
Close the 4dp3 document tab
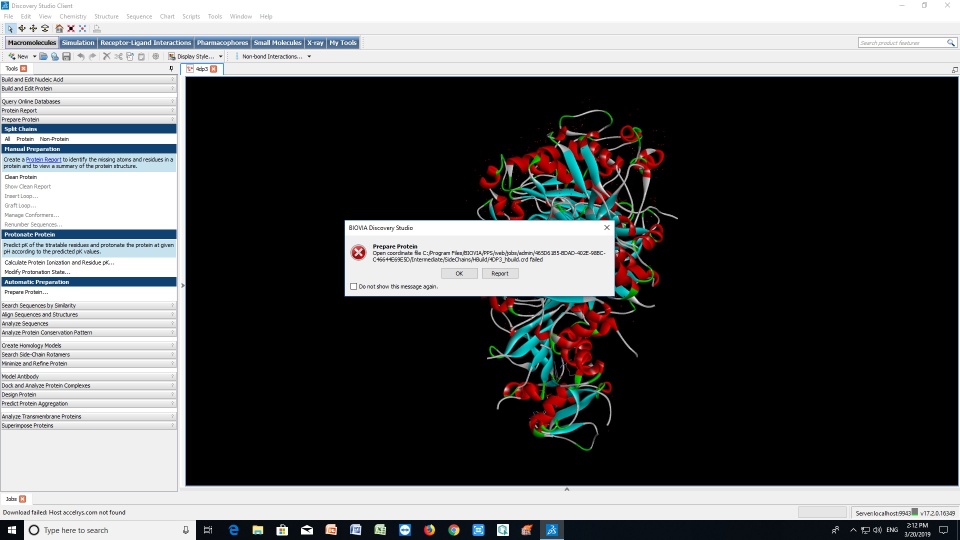click(x=214, y=69)
